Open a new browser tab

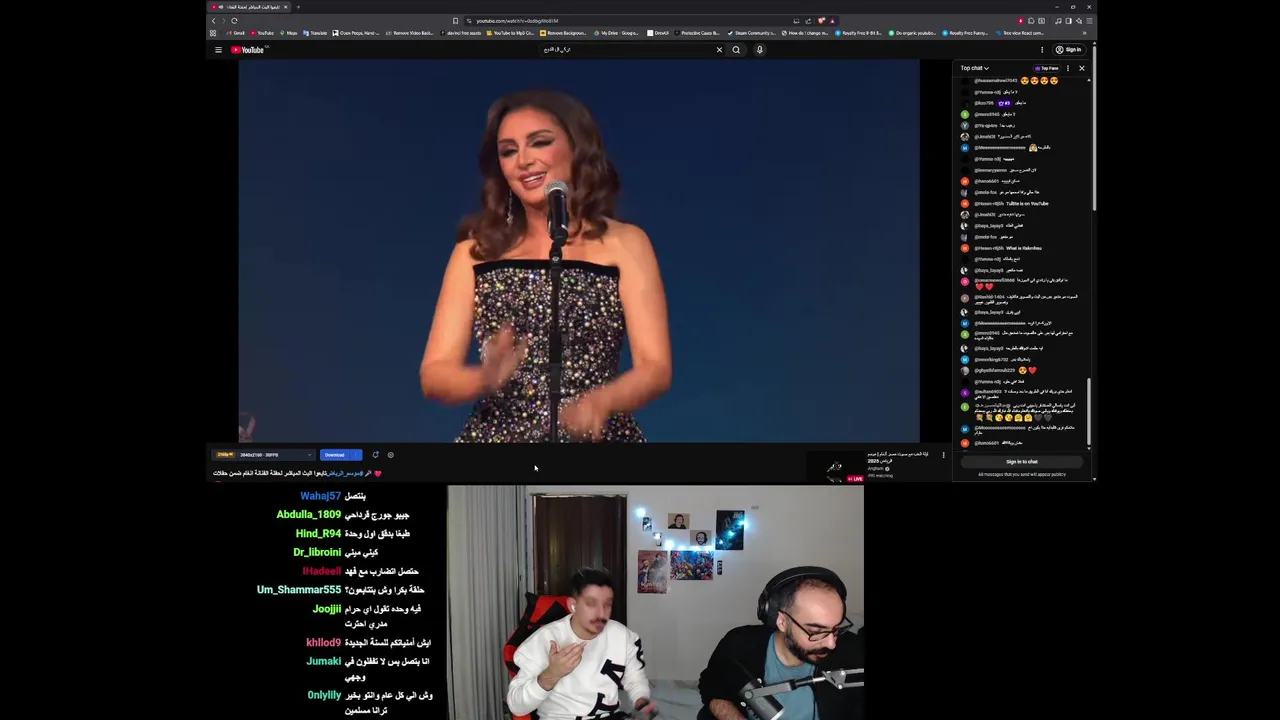point(296,7)
